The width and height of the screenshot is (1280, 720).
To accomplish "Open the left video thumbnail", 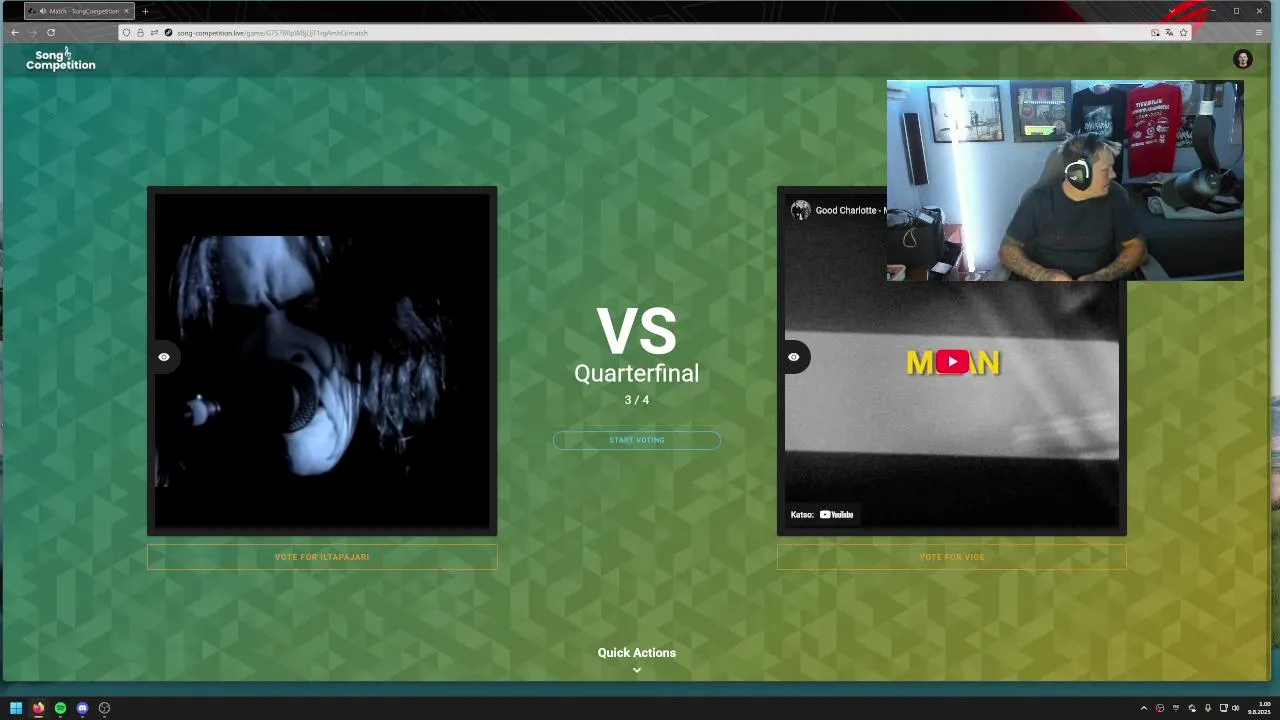I will click(x=322, y=361).
